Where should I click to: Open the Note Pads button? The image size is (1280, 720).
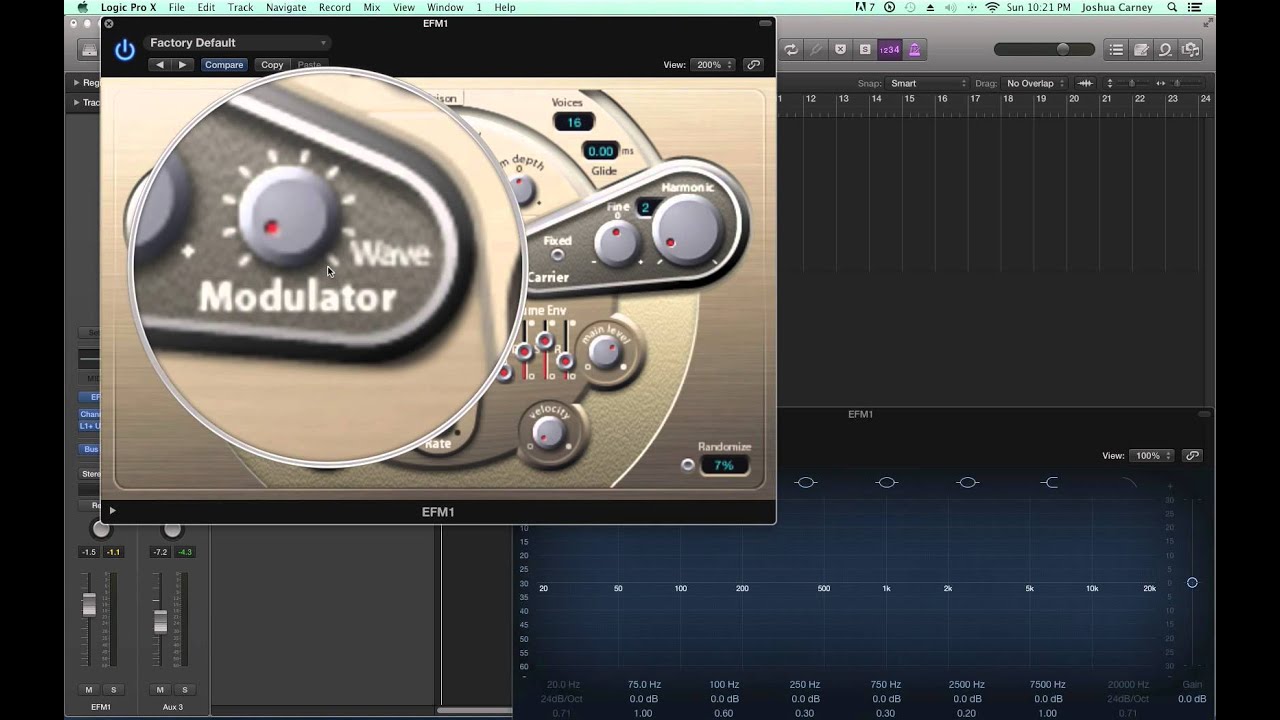[x=1141, y=49]
